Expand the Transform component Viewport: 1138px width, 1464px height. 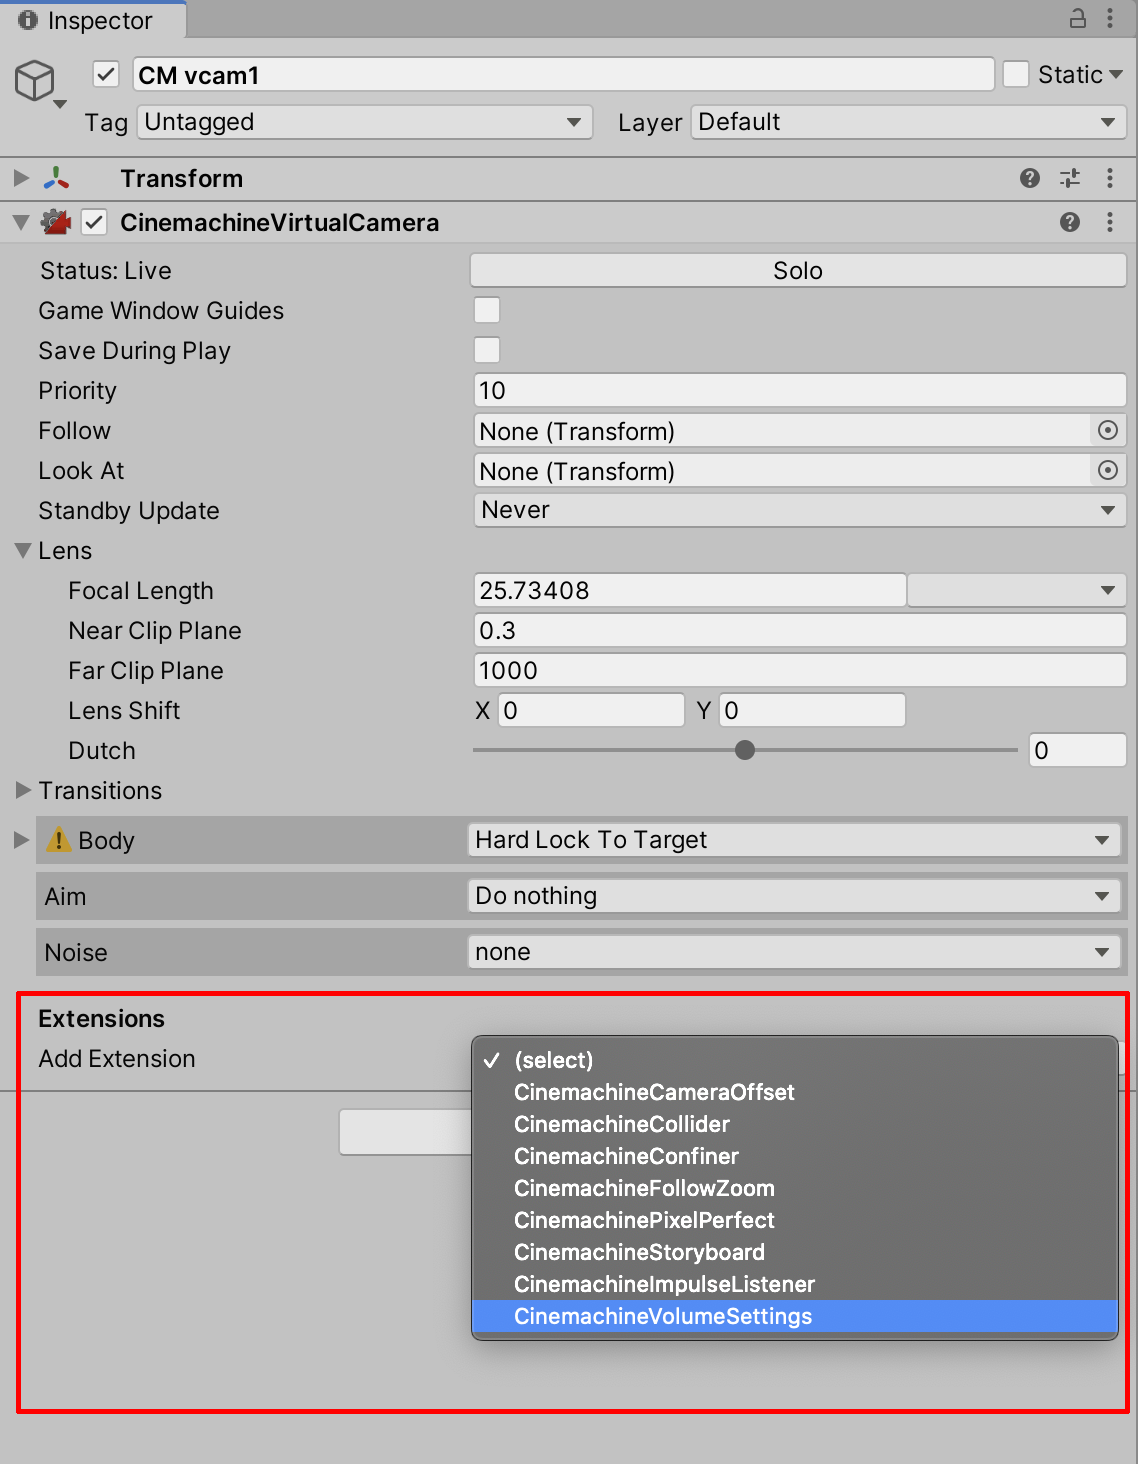[x=21, y=178]
